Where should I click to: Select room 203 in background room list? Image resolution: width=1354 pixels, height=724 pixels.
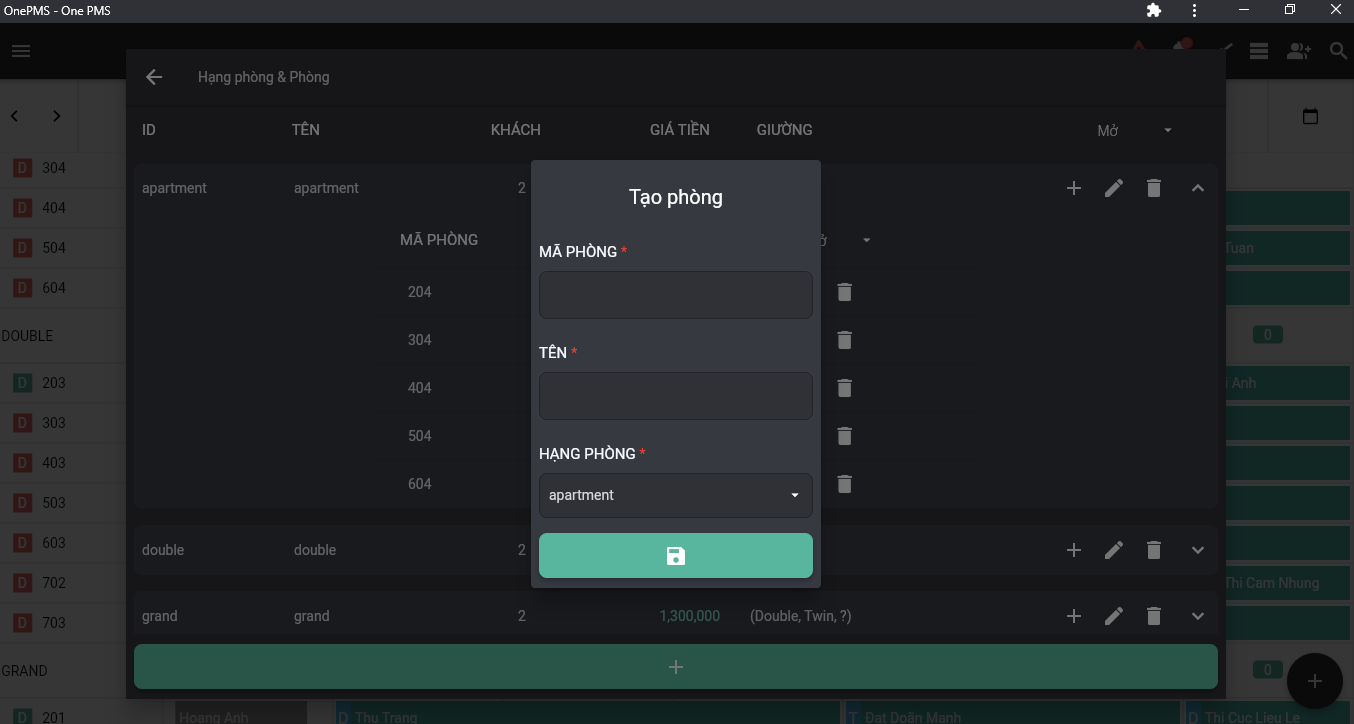pos(54,383)
